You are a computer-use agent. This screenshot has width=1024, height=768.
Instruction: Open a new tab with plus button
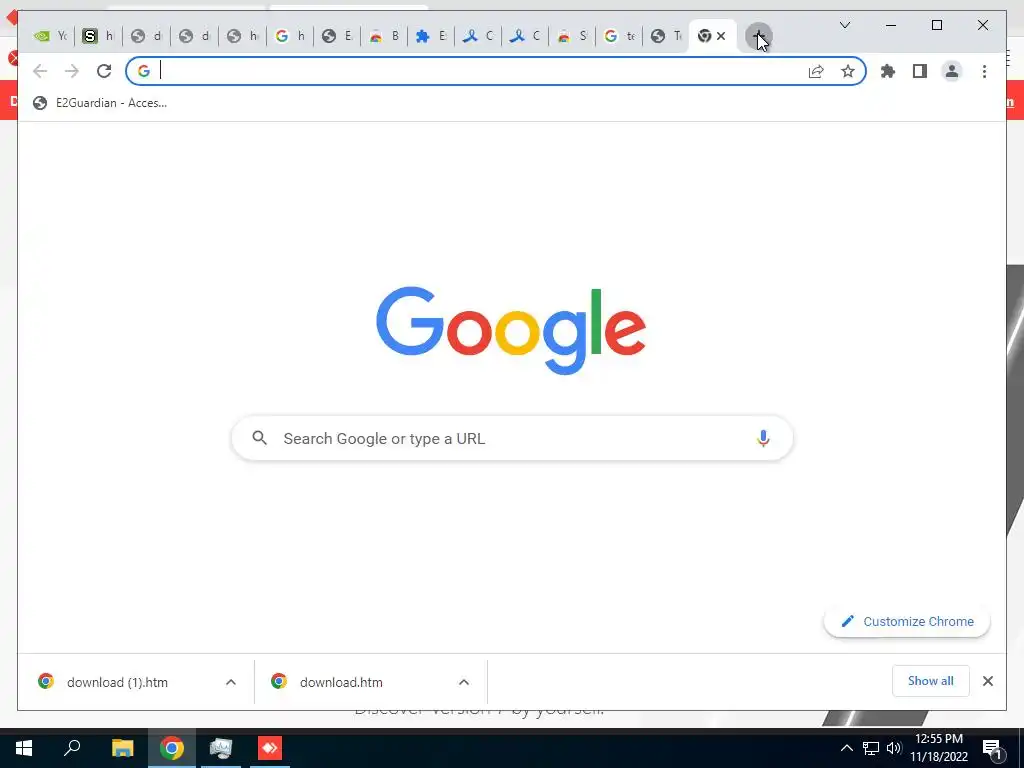coord(758,36)
